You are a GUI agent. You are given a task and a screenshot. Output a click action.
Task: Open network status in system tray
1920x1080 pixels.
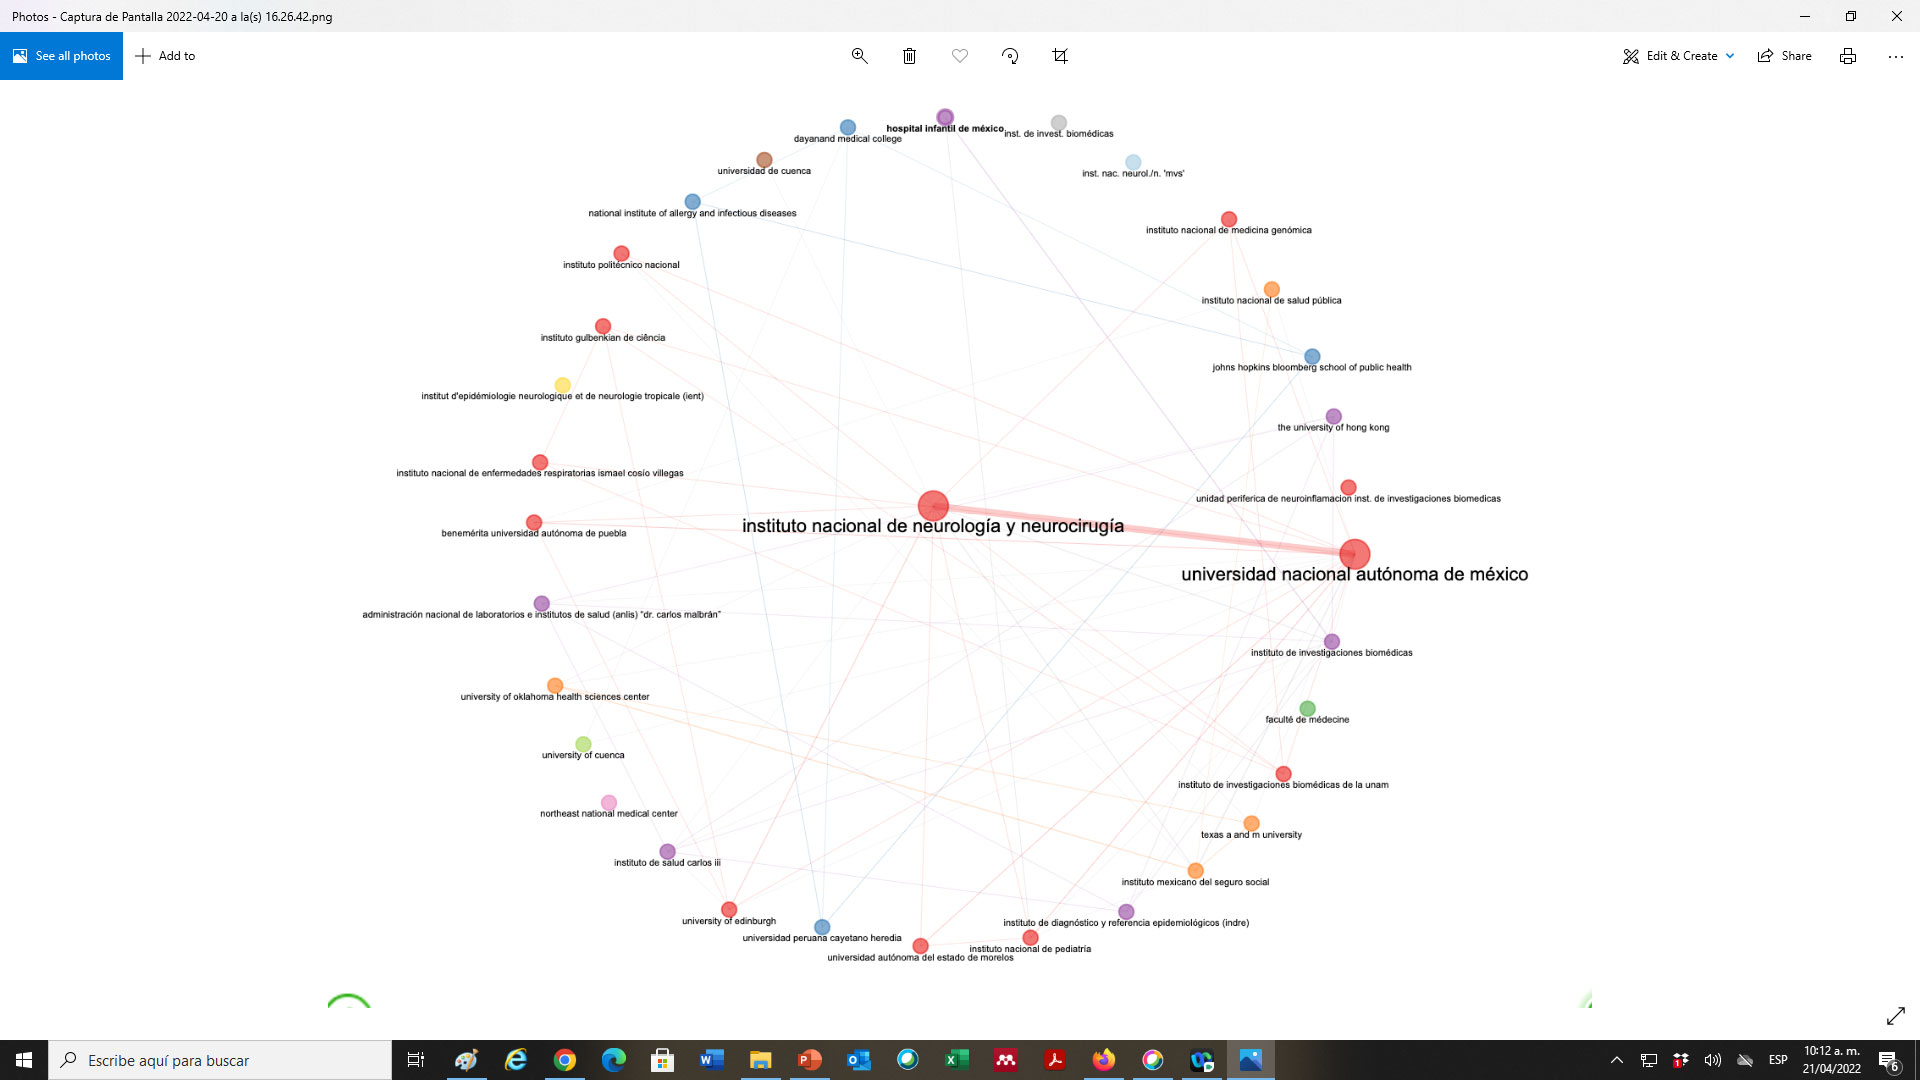pos(1649,1060)
